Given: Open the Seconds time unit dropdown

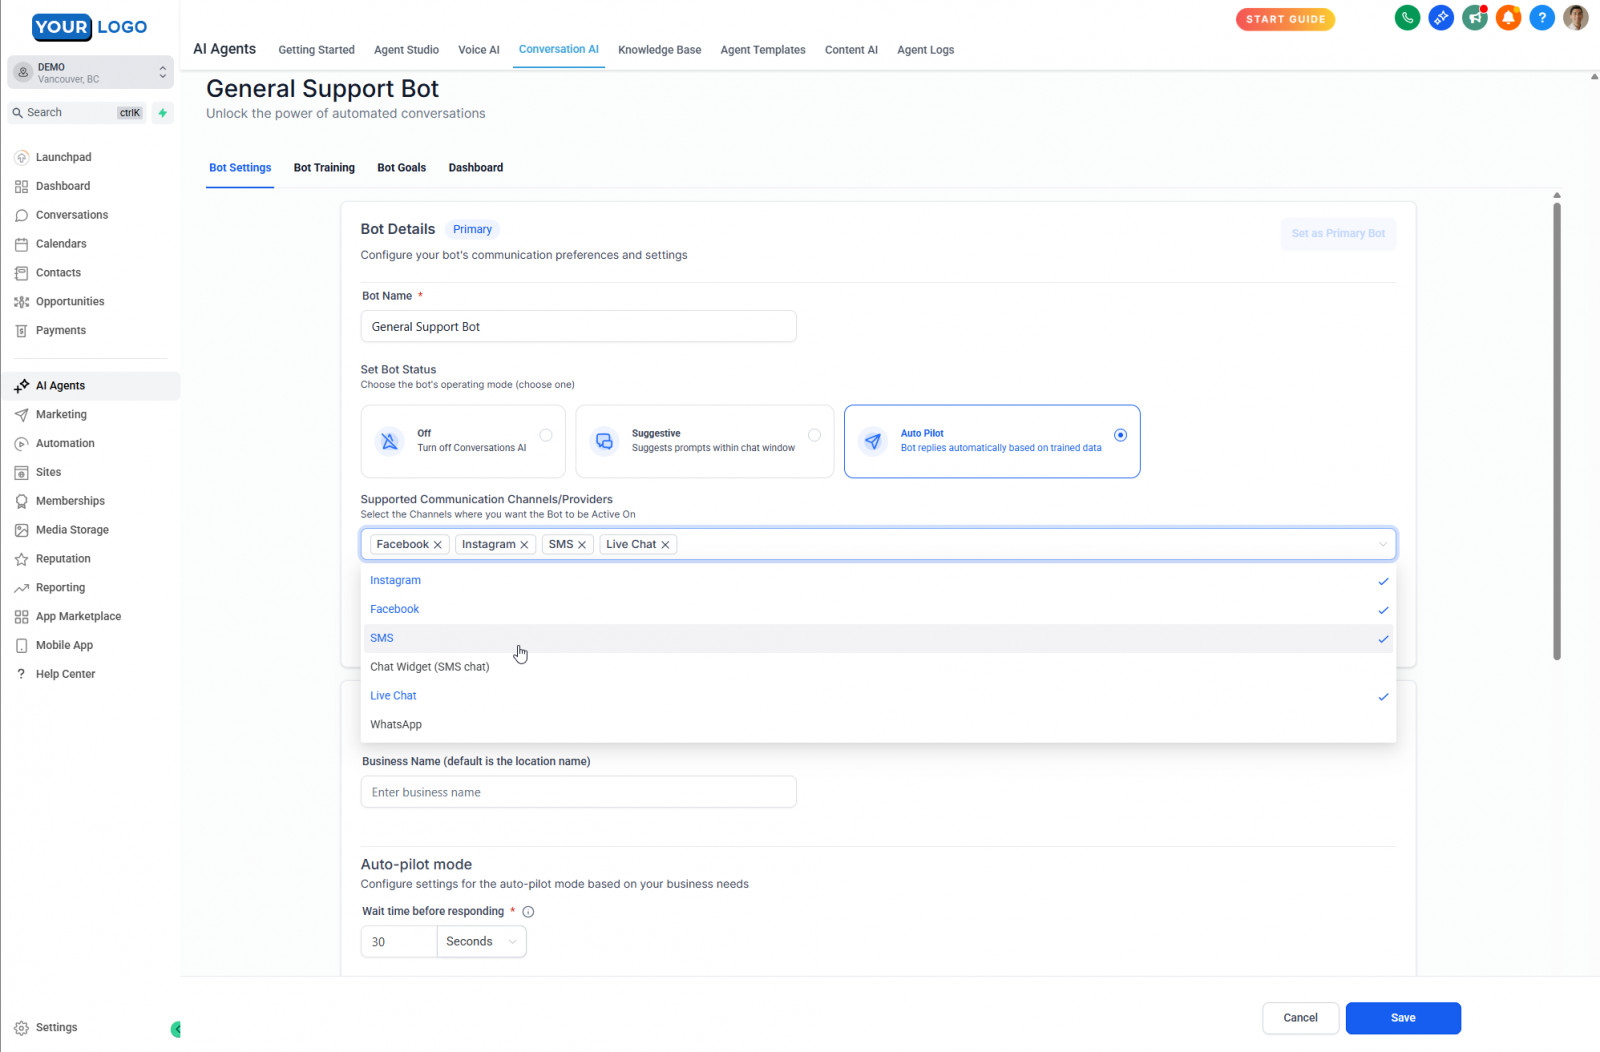Looking at the screenshot, I should point(481,942).
